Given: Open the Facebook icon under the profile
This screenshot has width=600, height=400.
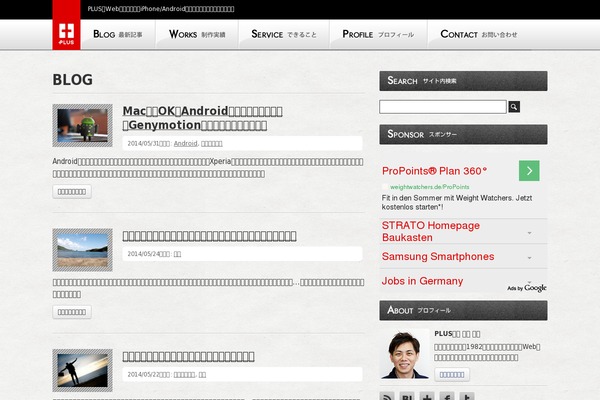Looking at the screenshot, I should point(447,397).
